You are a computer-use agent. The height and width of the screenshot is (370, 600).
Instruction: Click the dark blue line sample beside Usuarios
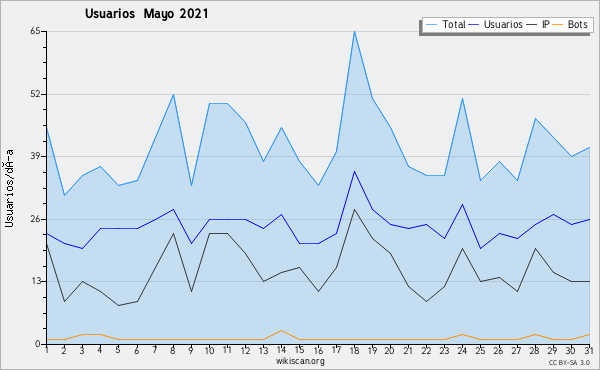(474, 25)
